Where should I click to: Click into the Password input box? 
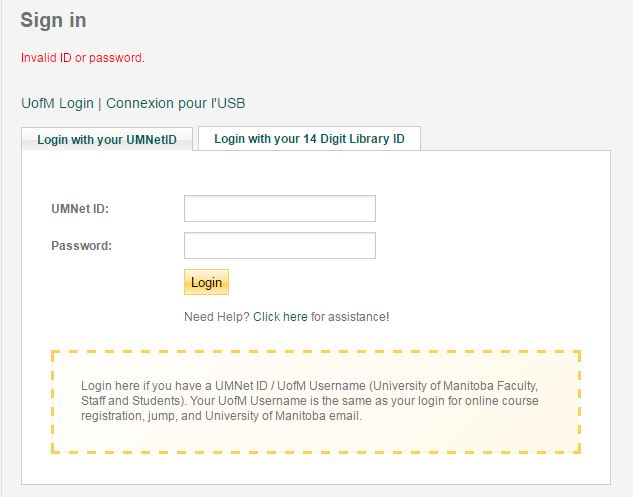pos(280,246)
